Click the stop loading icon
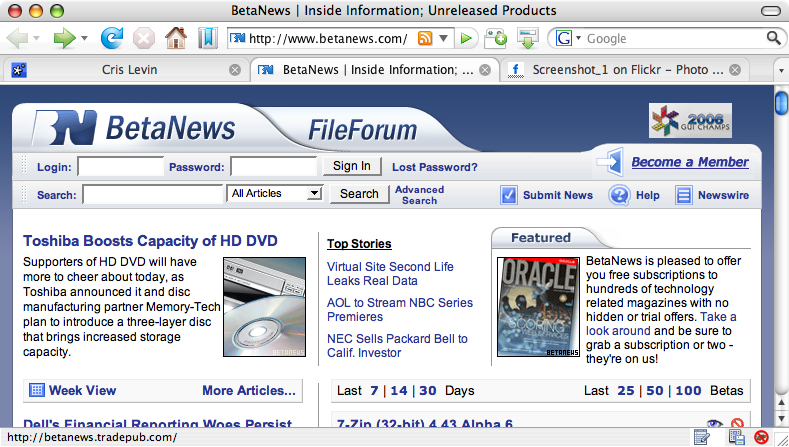789x447 pixels. [144, 38]
